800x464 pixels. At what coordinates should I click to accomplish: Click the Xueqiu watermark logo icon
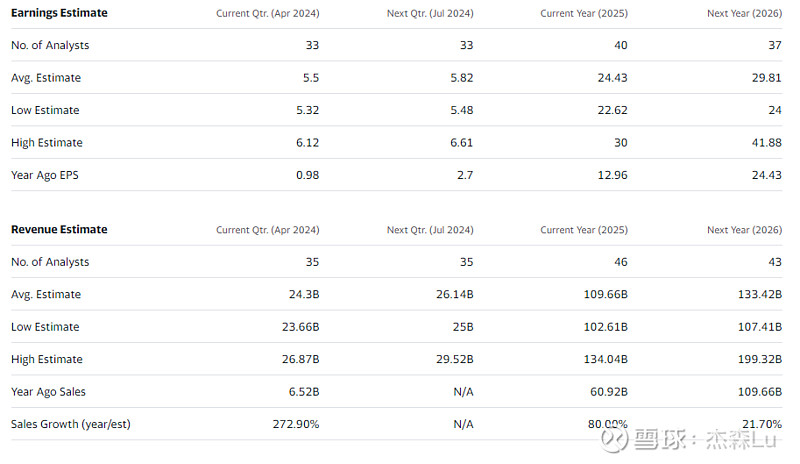coord(614,439)
